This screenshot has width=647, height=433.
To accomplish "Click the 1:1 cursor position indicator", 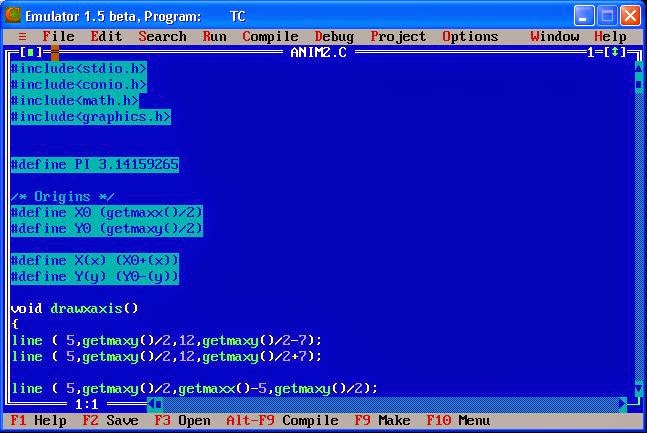I will pyautogui.click(x=86, y=404).
